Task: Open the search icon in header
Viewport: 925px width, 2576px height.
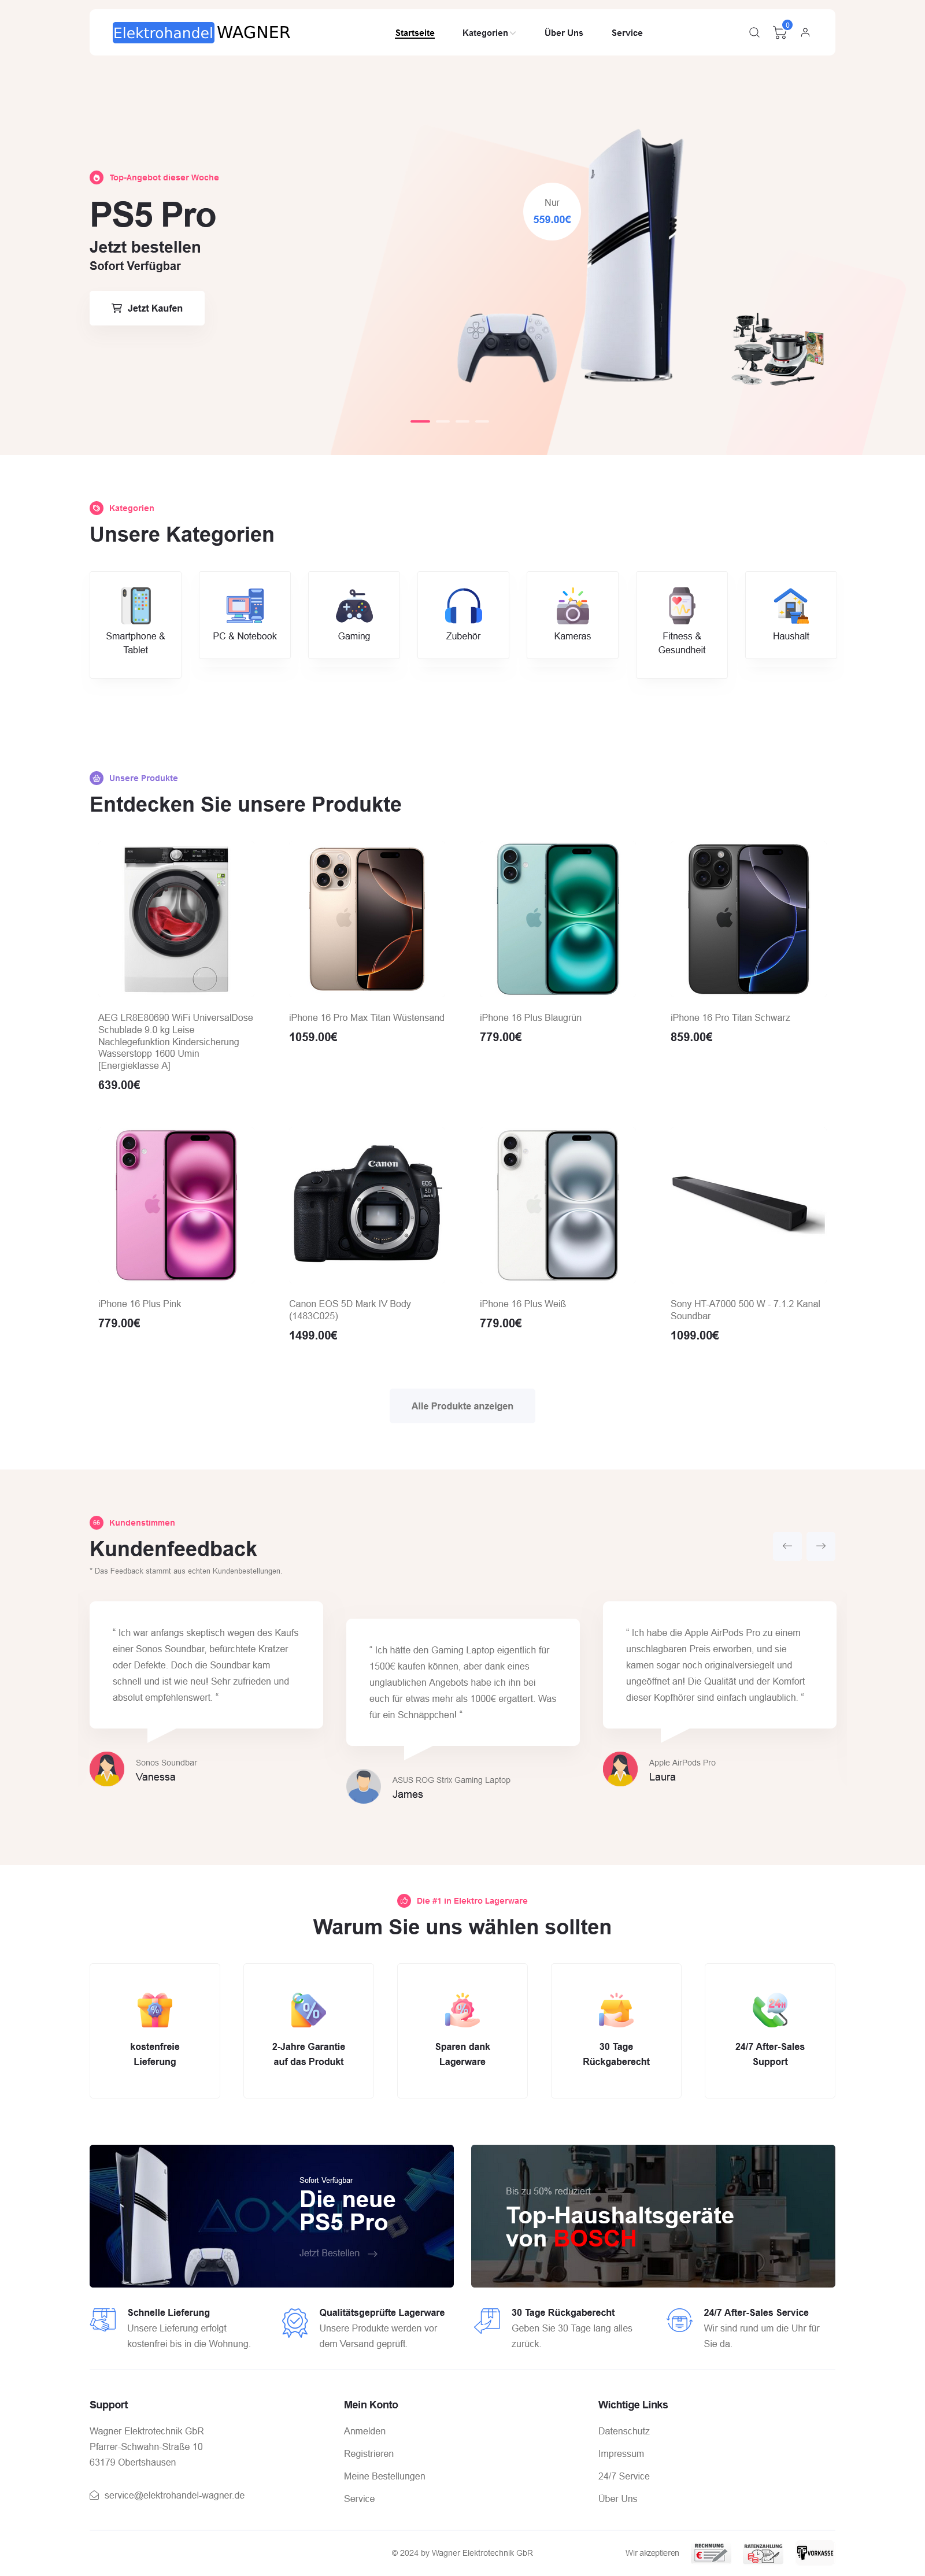Action: 754,33
